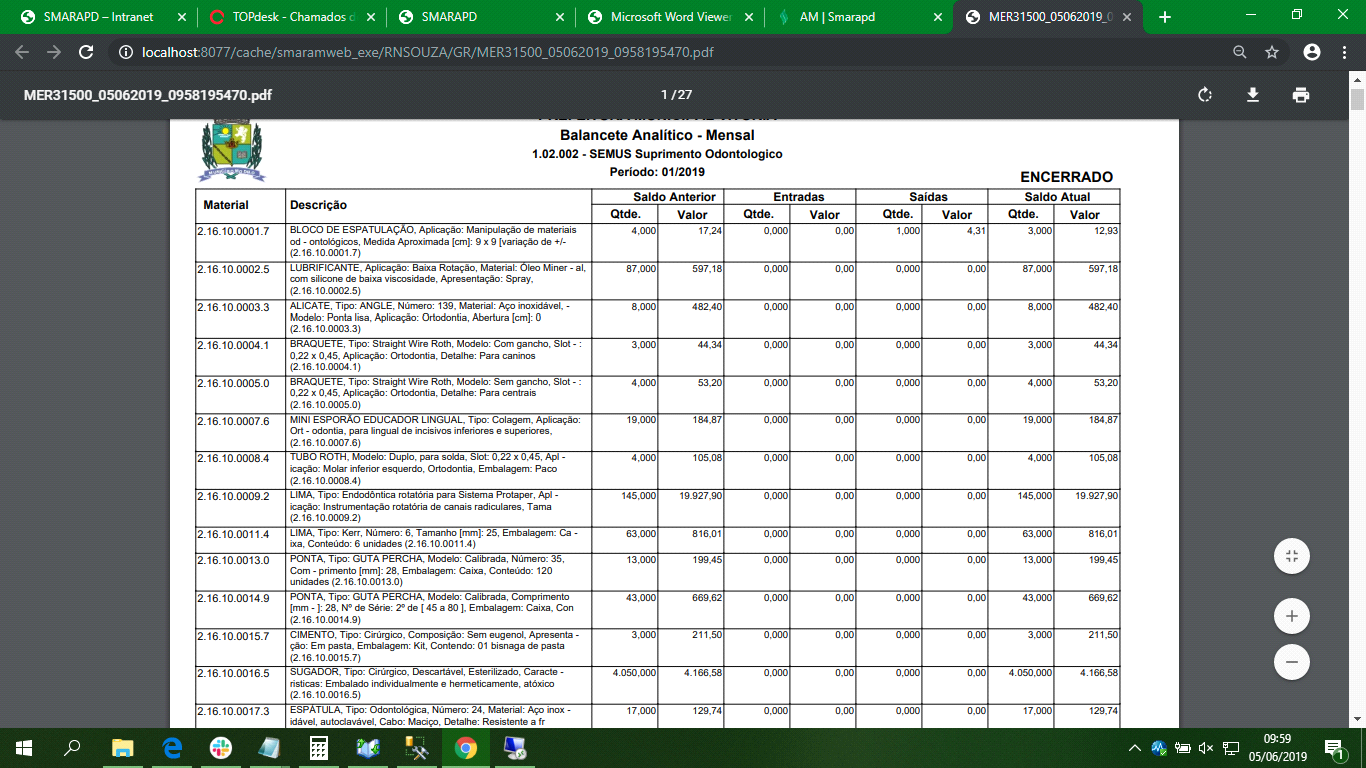Image resolution: width=1366 pixels, height=768 pixels.
Task: Click the 'Saídas' column header
Action: [928, 197]
